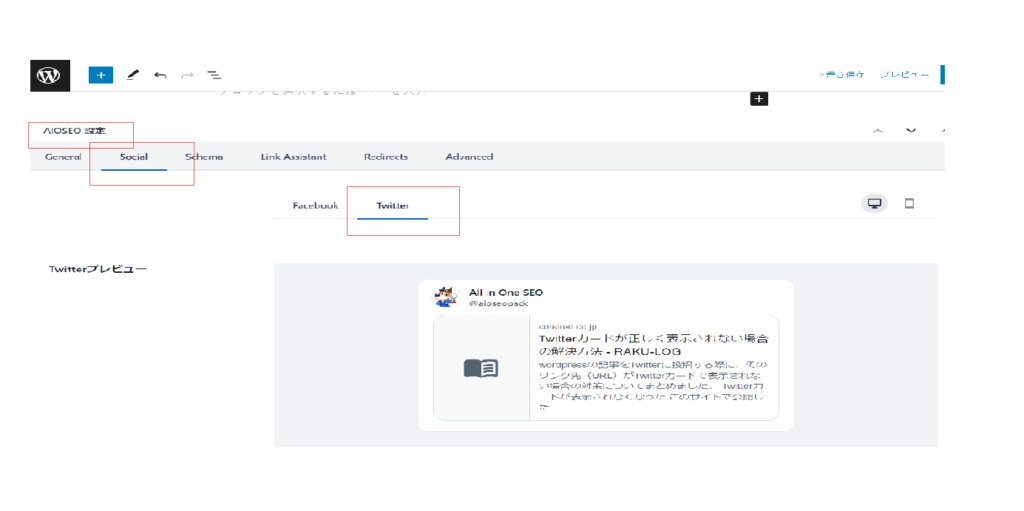Screen dimensions: 1024x511
Task: Open the block inserter plus button
Action: coord(101,75)
